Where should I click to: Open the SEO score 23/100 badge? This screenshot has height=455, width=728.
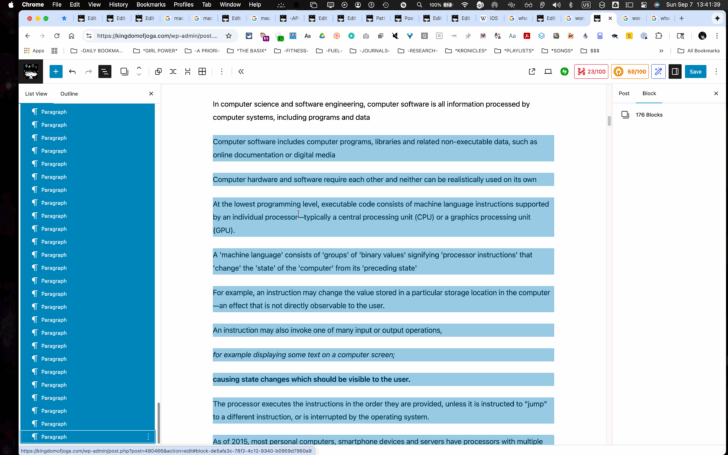click(591, 72)
